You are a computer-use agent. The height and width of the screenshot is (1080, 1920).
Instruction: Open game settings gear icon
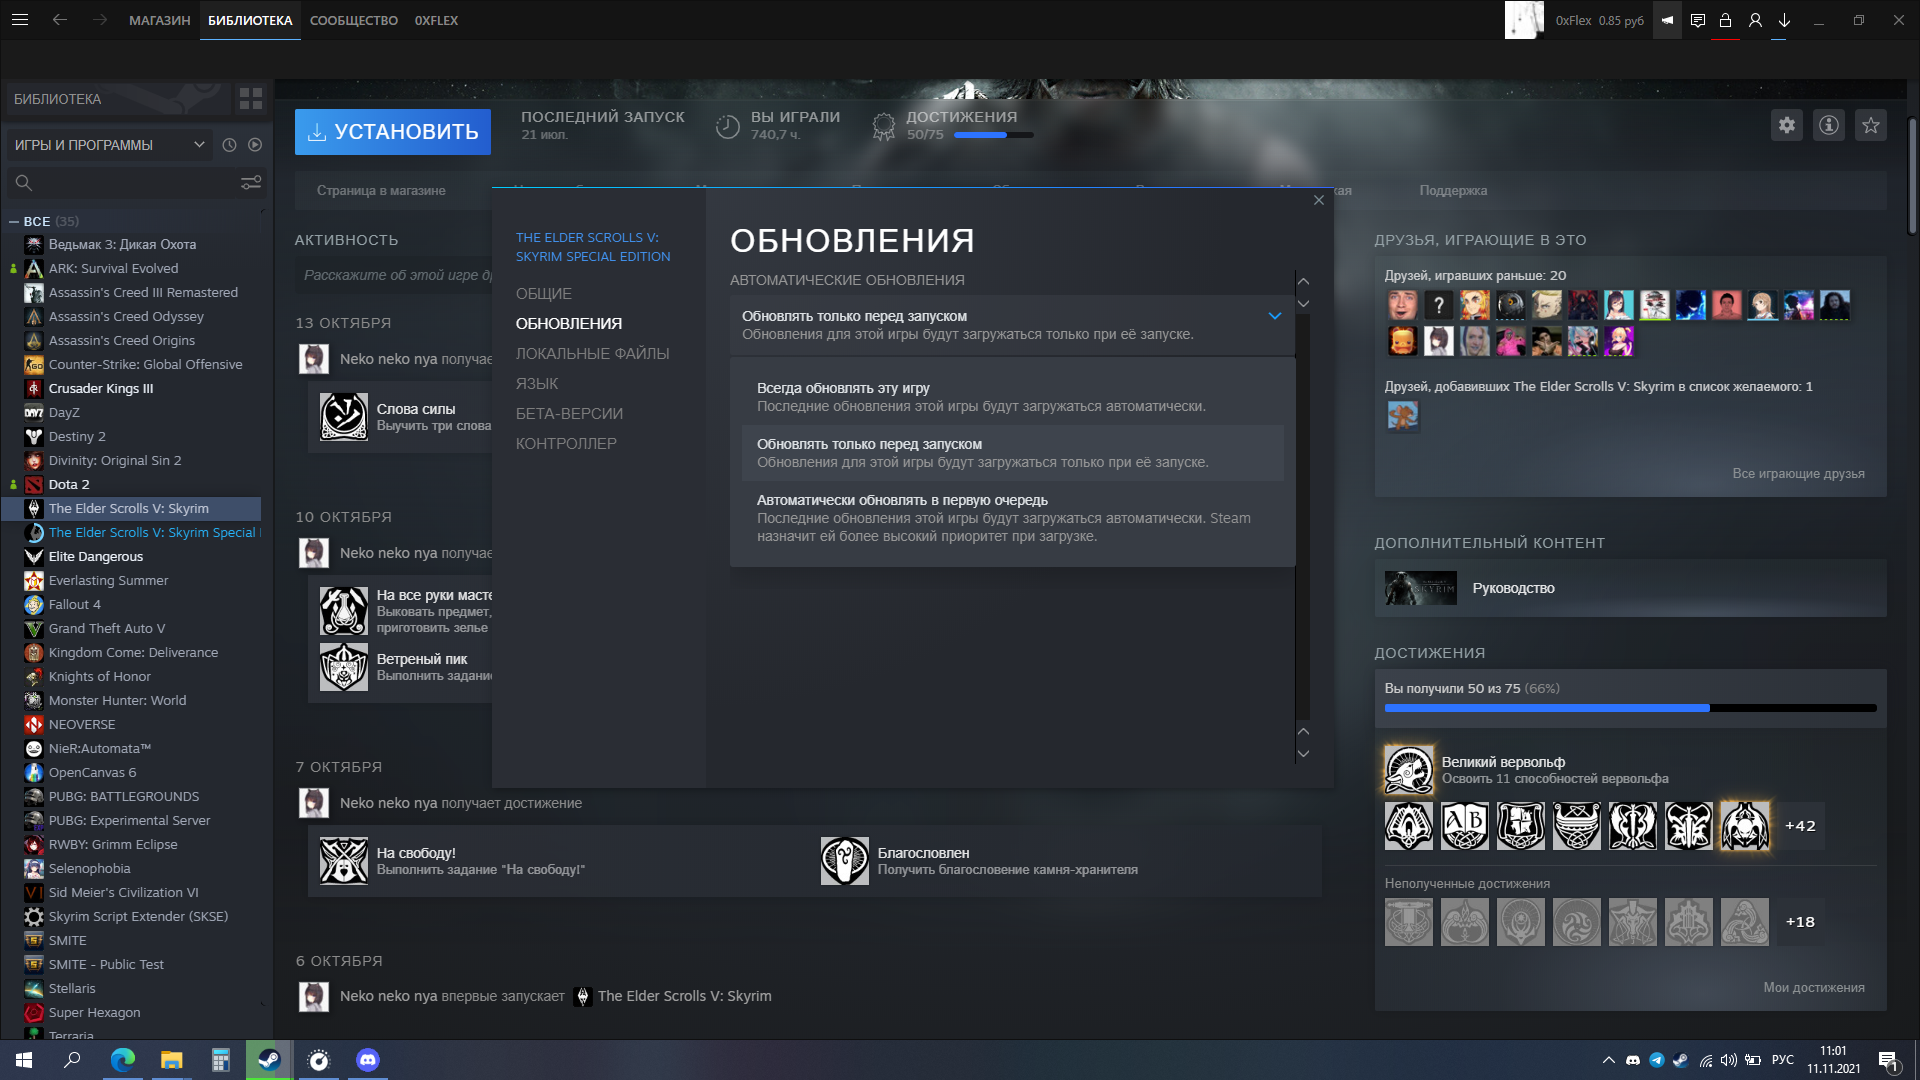pyautogui.click(x=1786, y=125)
